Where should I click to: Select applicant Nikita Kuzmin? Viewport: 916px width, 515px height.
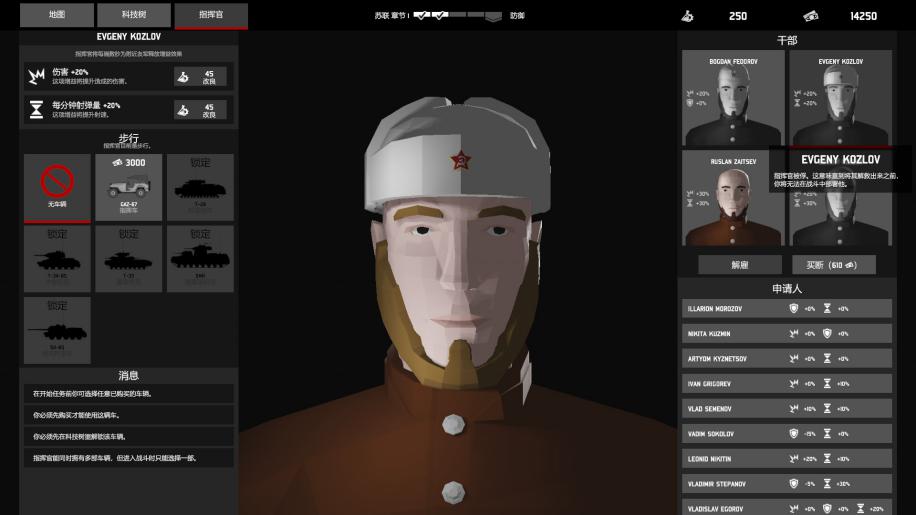tap(787, 333)
